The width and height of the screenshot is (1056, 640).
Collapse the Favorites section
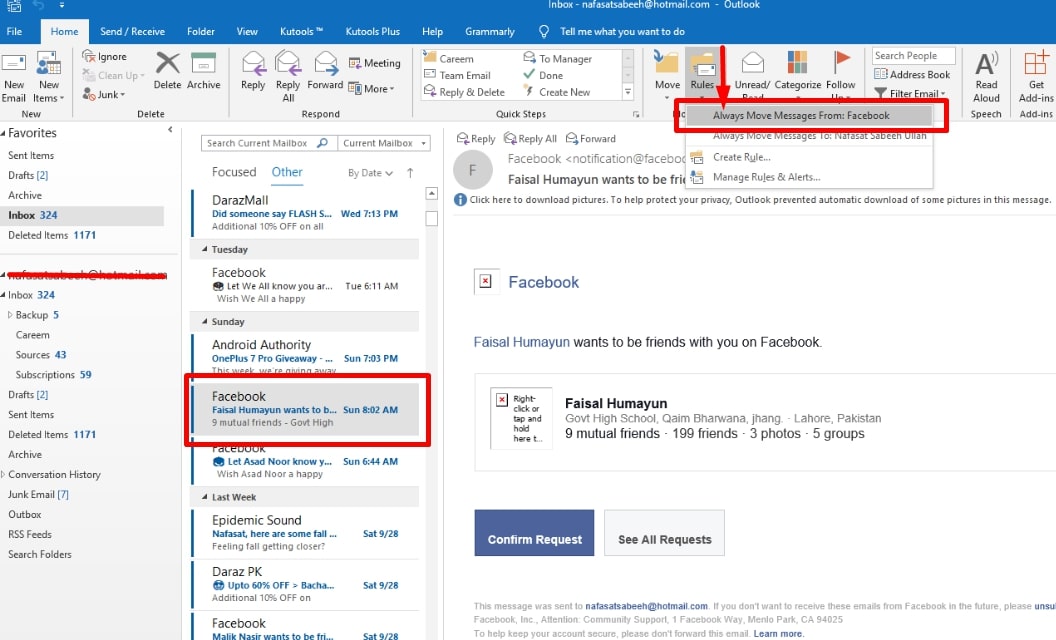coord(3,133)
